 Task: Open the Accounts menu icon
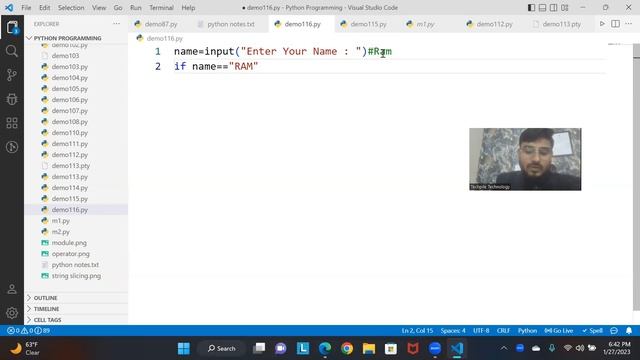point(12,289)
